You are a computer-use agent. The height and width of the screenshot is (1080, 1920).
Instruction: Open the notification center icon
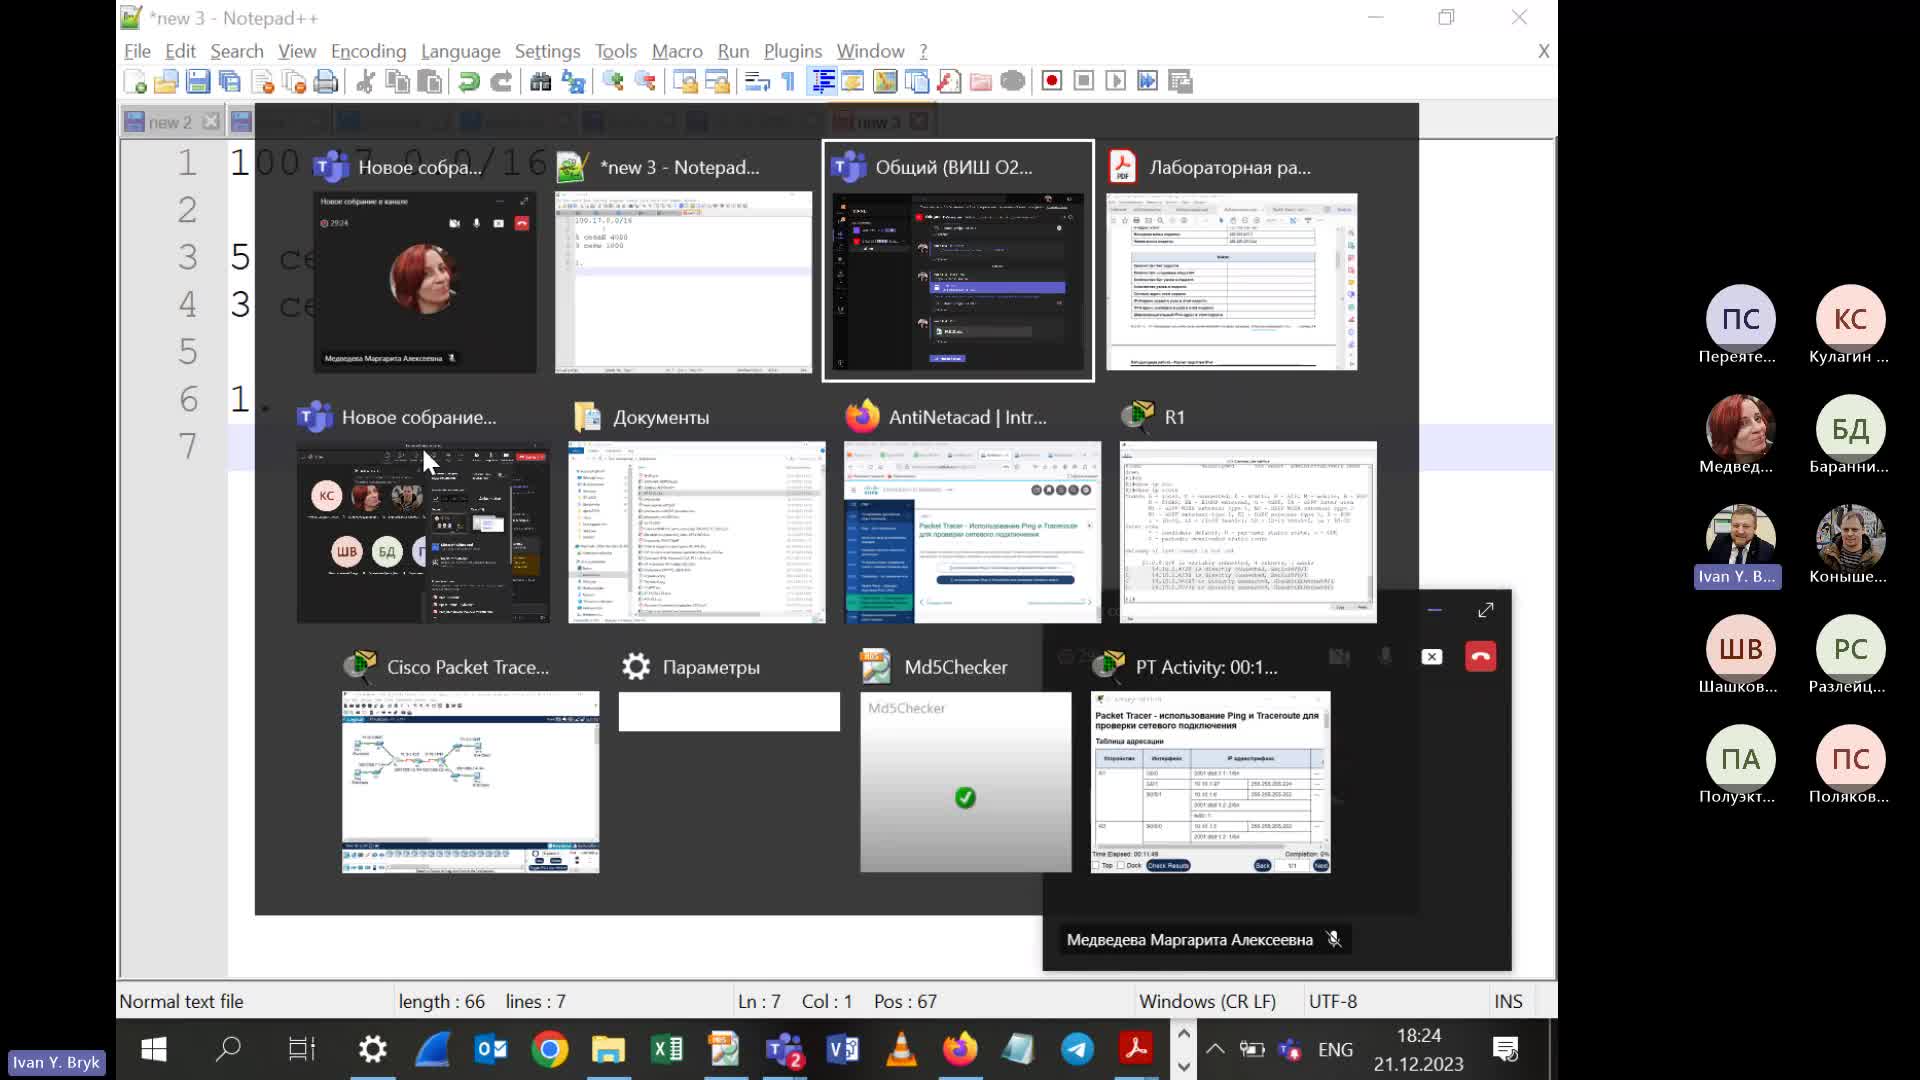coord(1505,1049)
